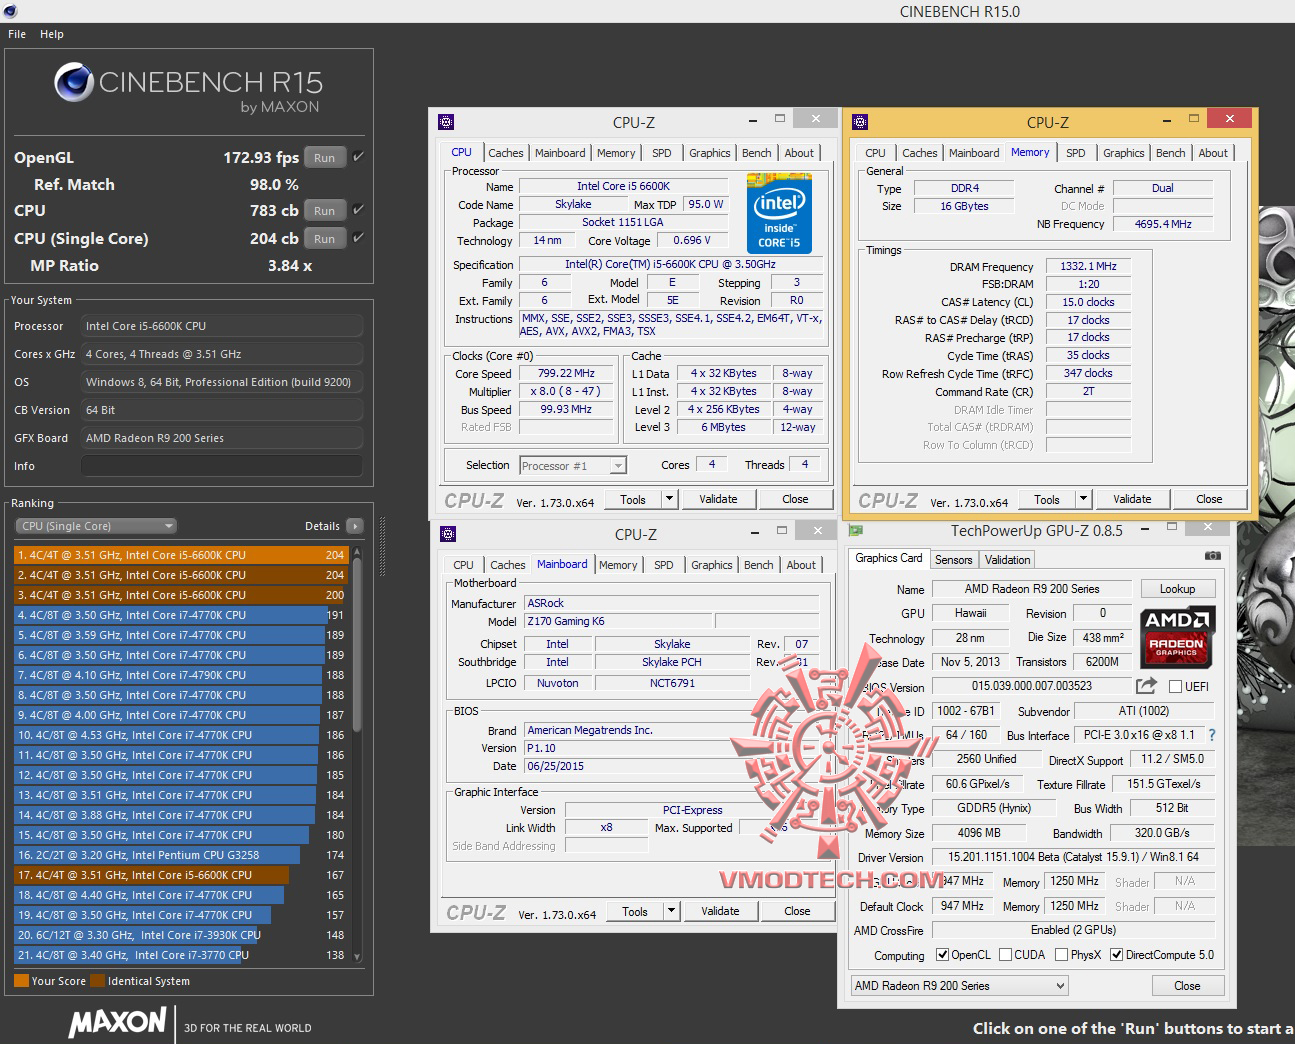Screen dimensions: 1295x1044
Task: Select ranking row 20 with Core i7-3930K
Action: (180, 935)
